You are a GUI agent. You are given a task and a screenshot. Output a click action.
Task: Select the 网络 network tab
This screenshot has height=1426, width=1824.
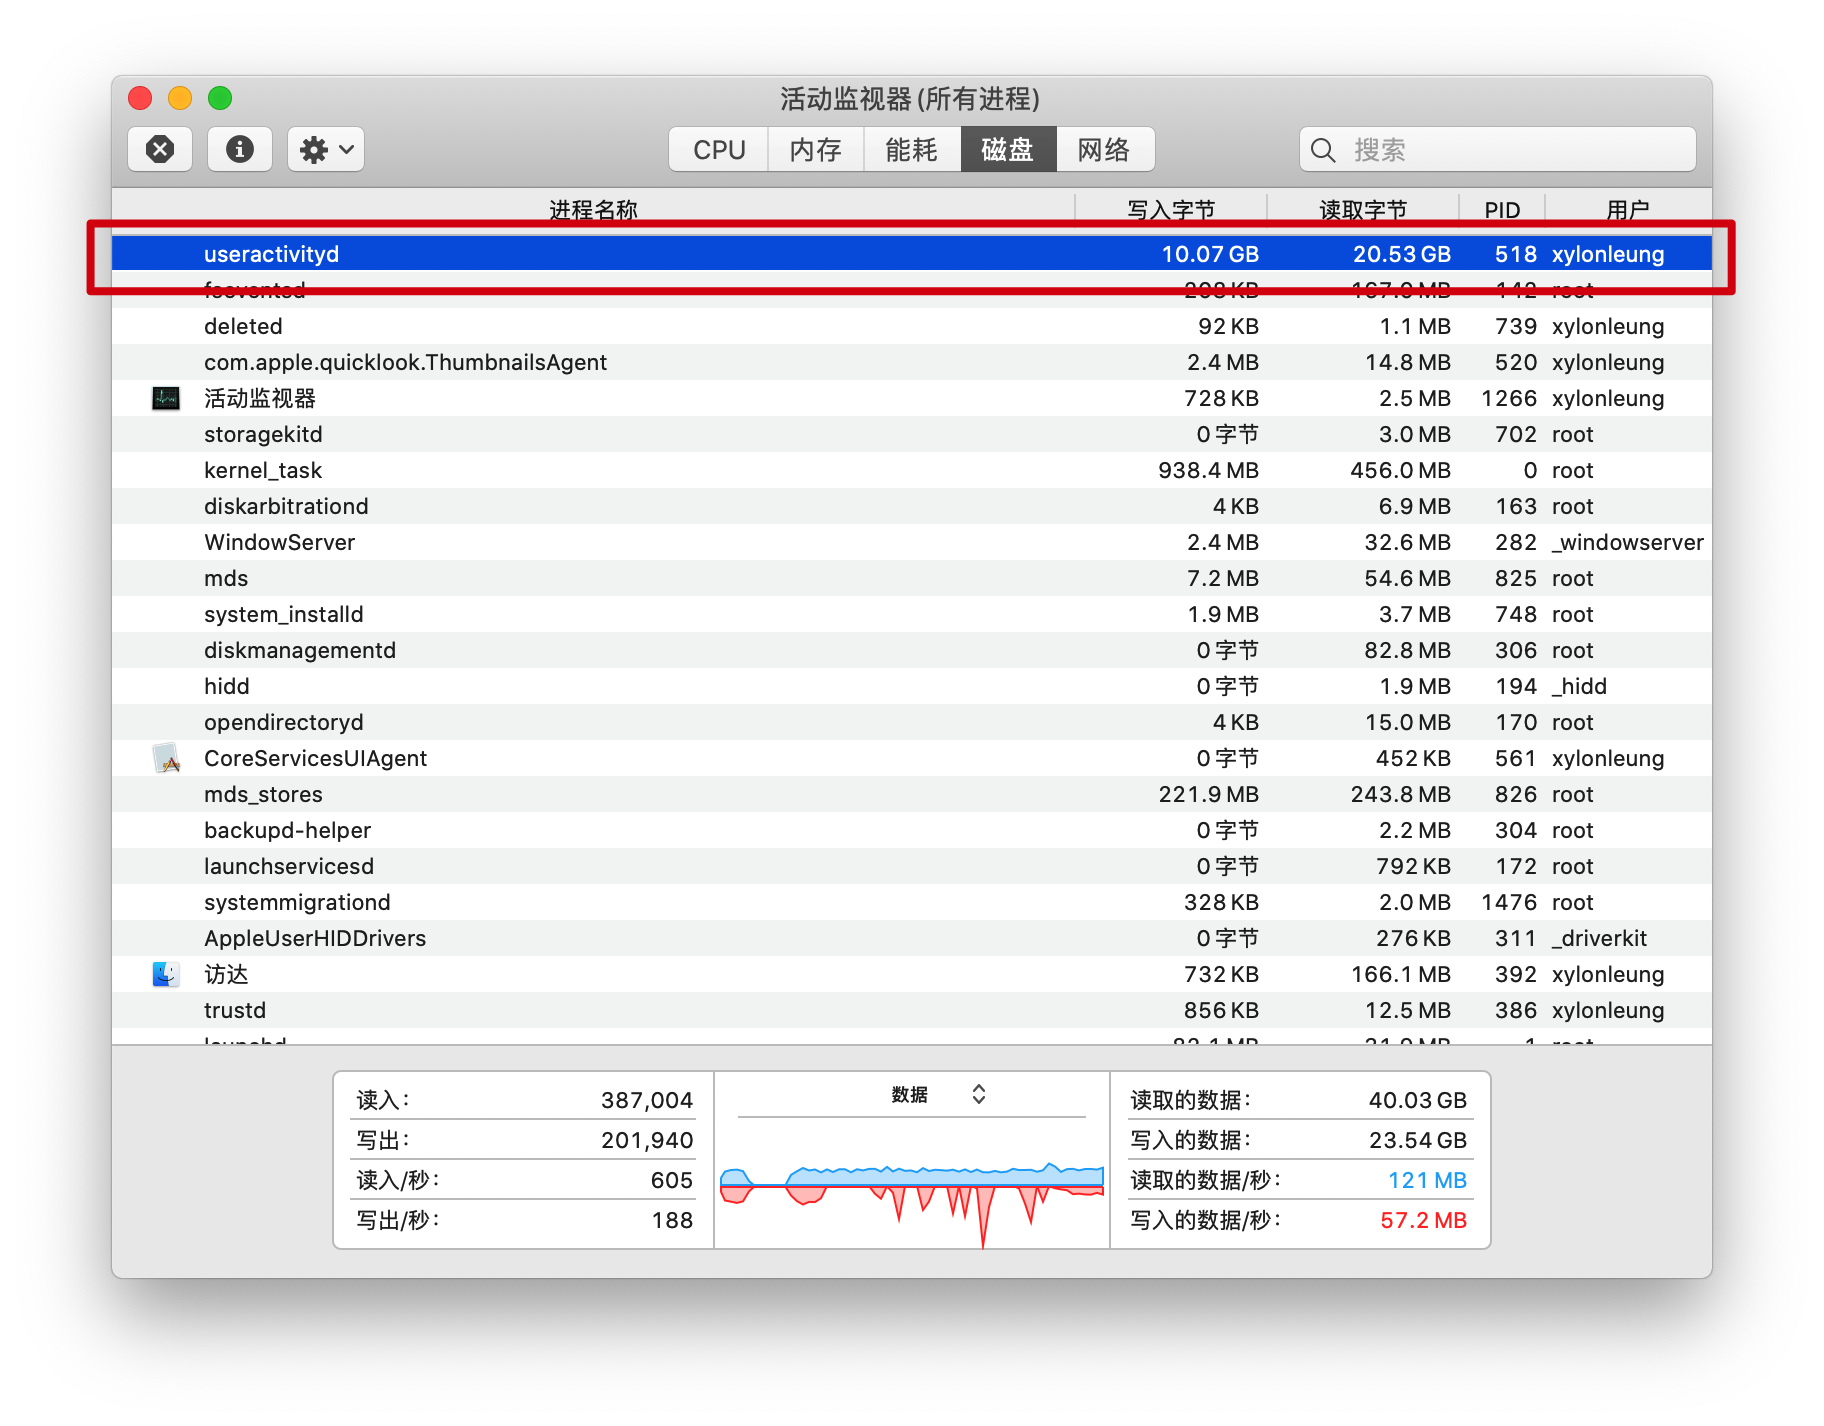[1104, 150]
